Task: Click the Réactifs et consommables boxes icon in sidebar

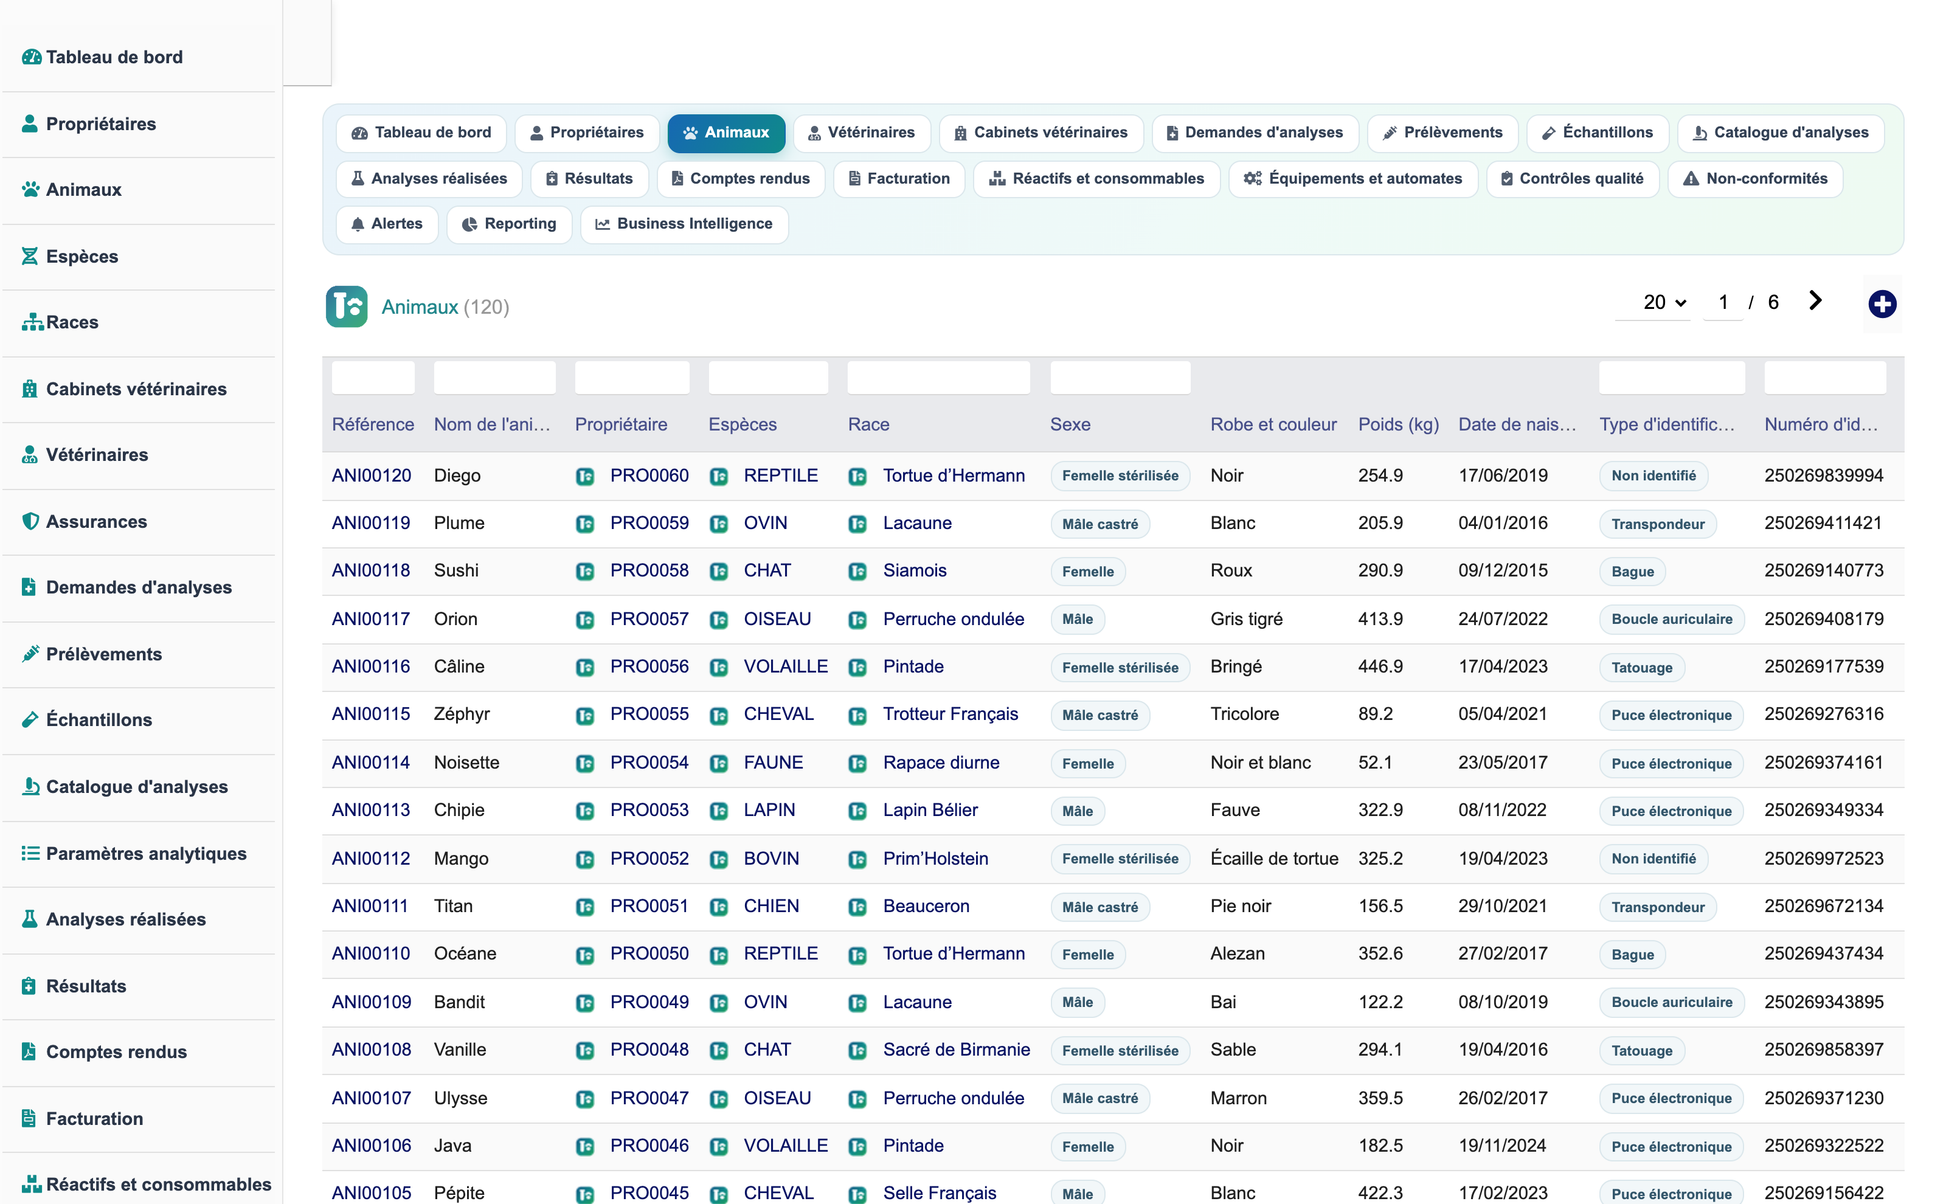Action: click(x=32, y=1184)
